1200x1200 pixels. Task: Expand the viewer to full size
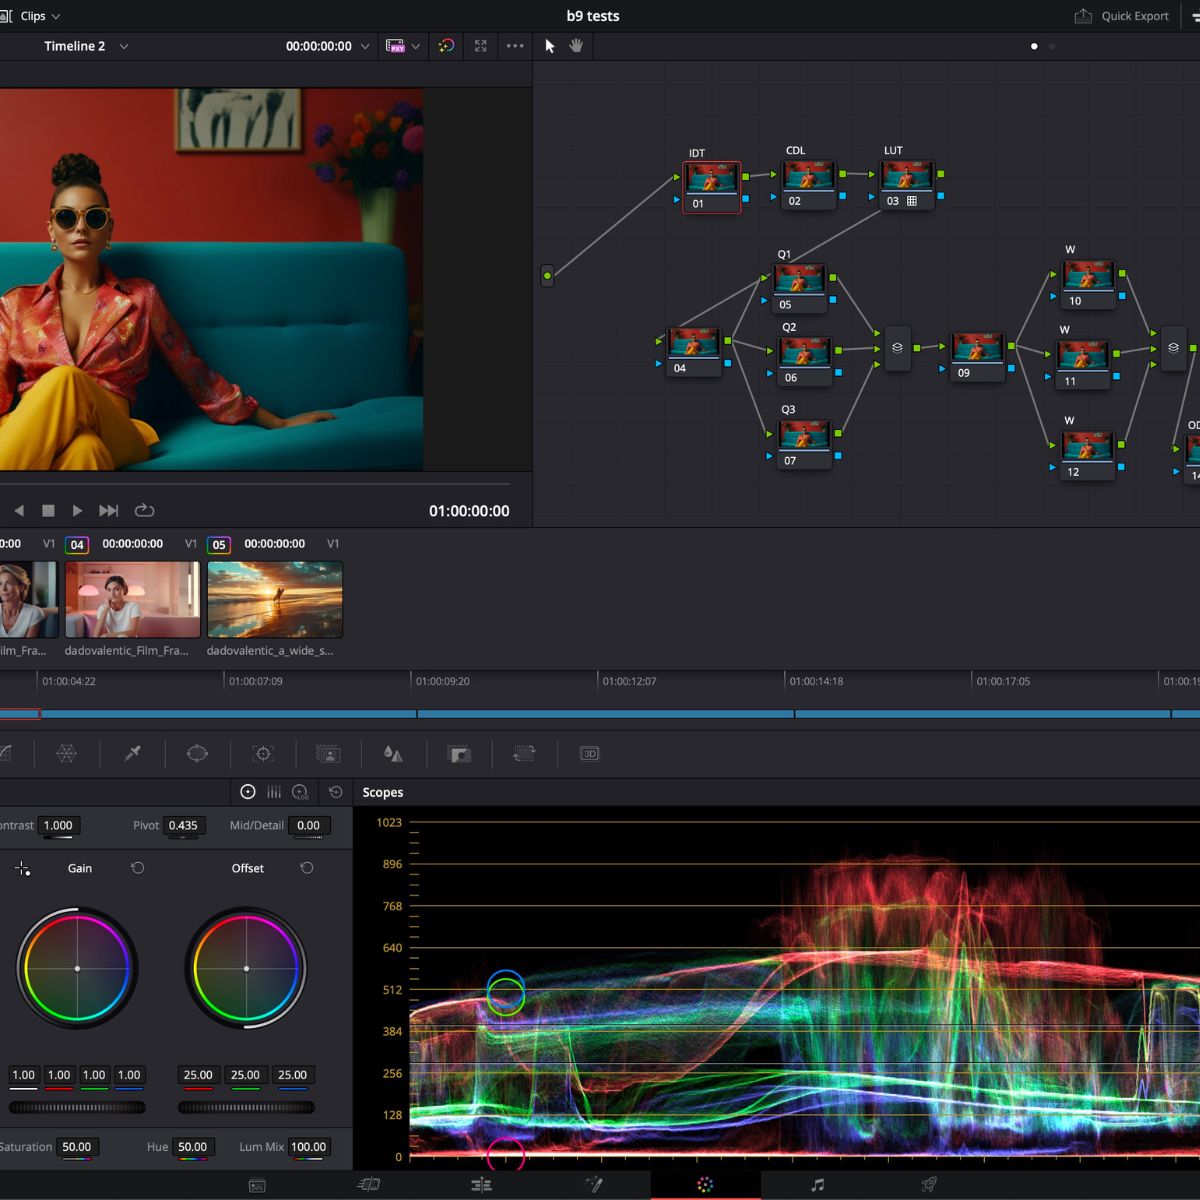coord(481,46)
